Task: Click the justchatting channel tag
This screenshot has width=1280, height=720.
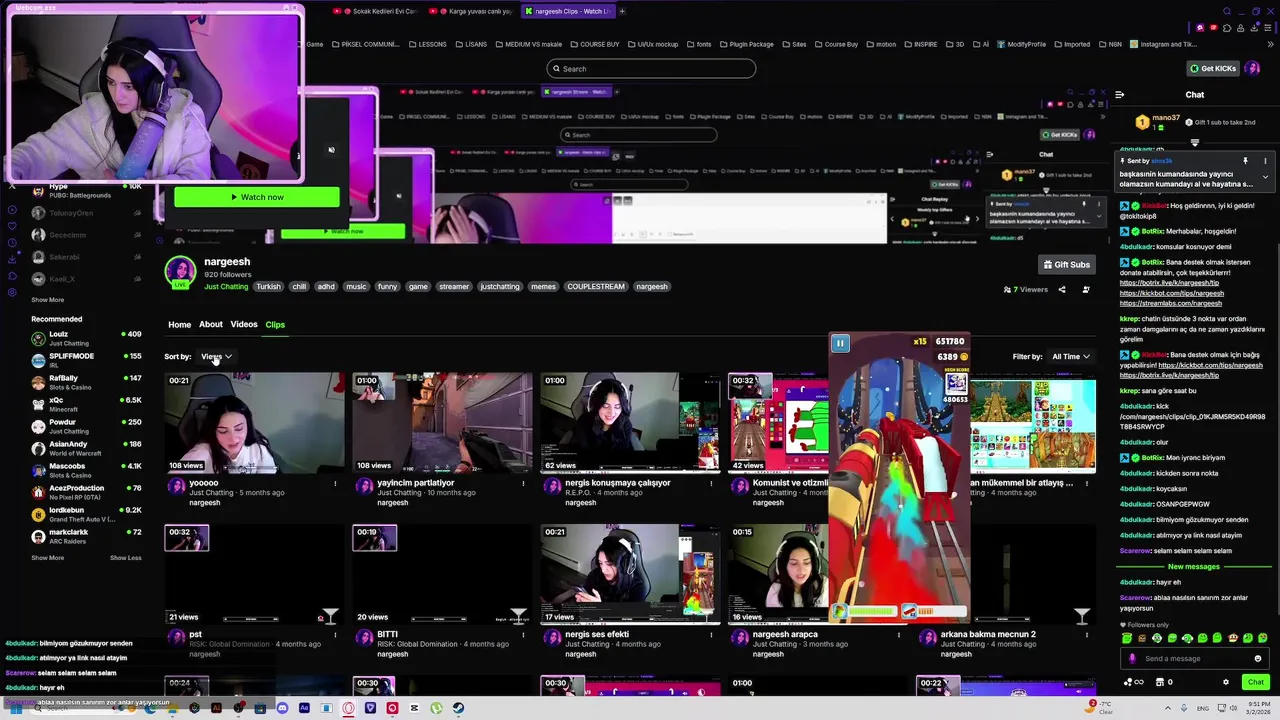Action: pos(500,286)
